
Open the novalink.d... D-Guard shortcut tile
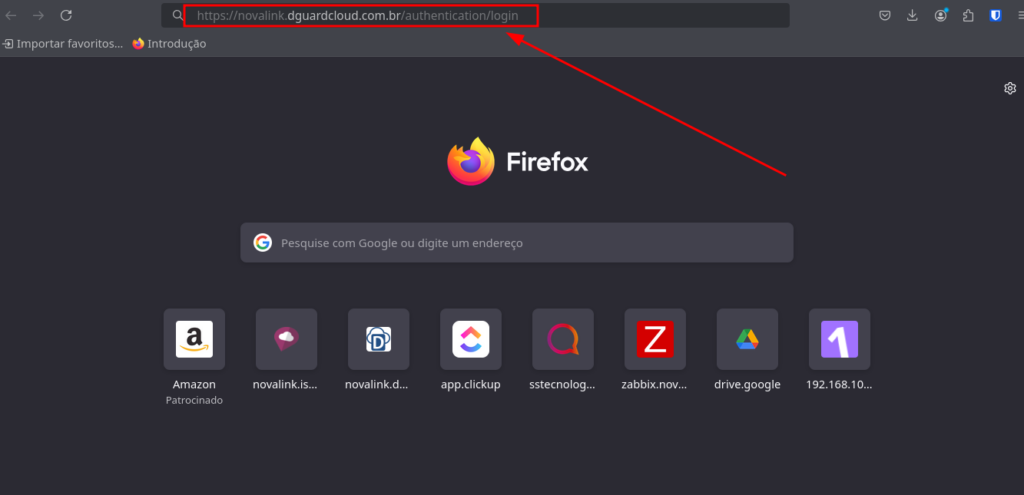[x=378, y=340]
